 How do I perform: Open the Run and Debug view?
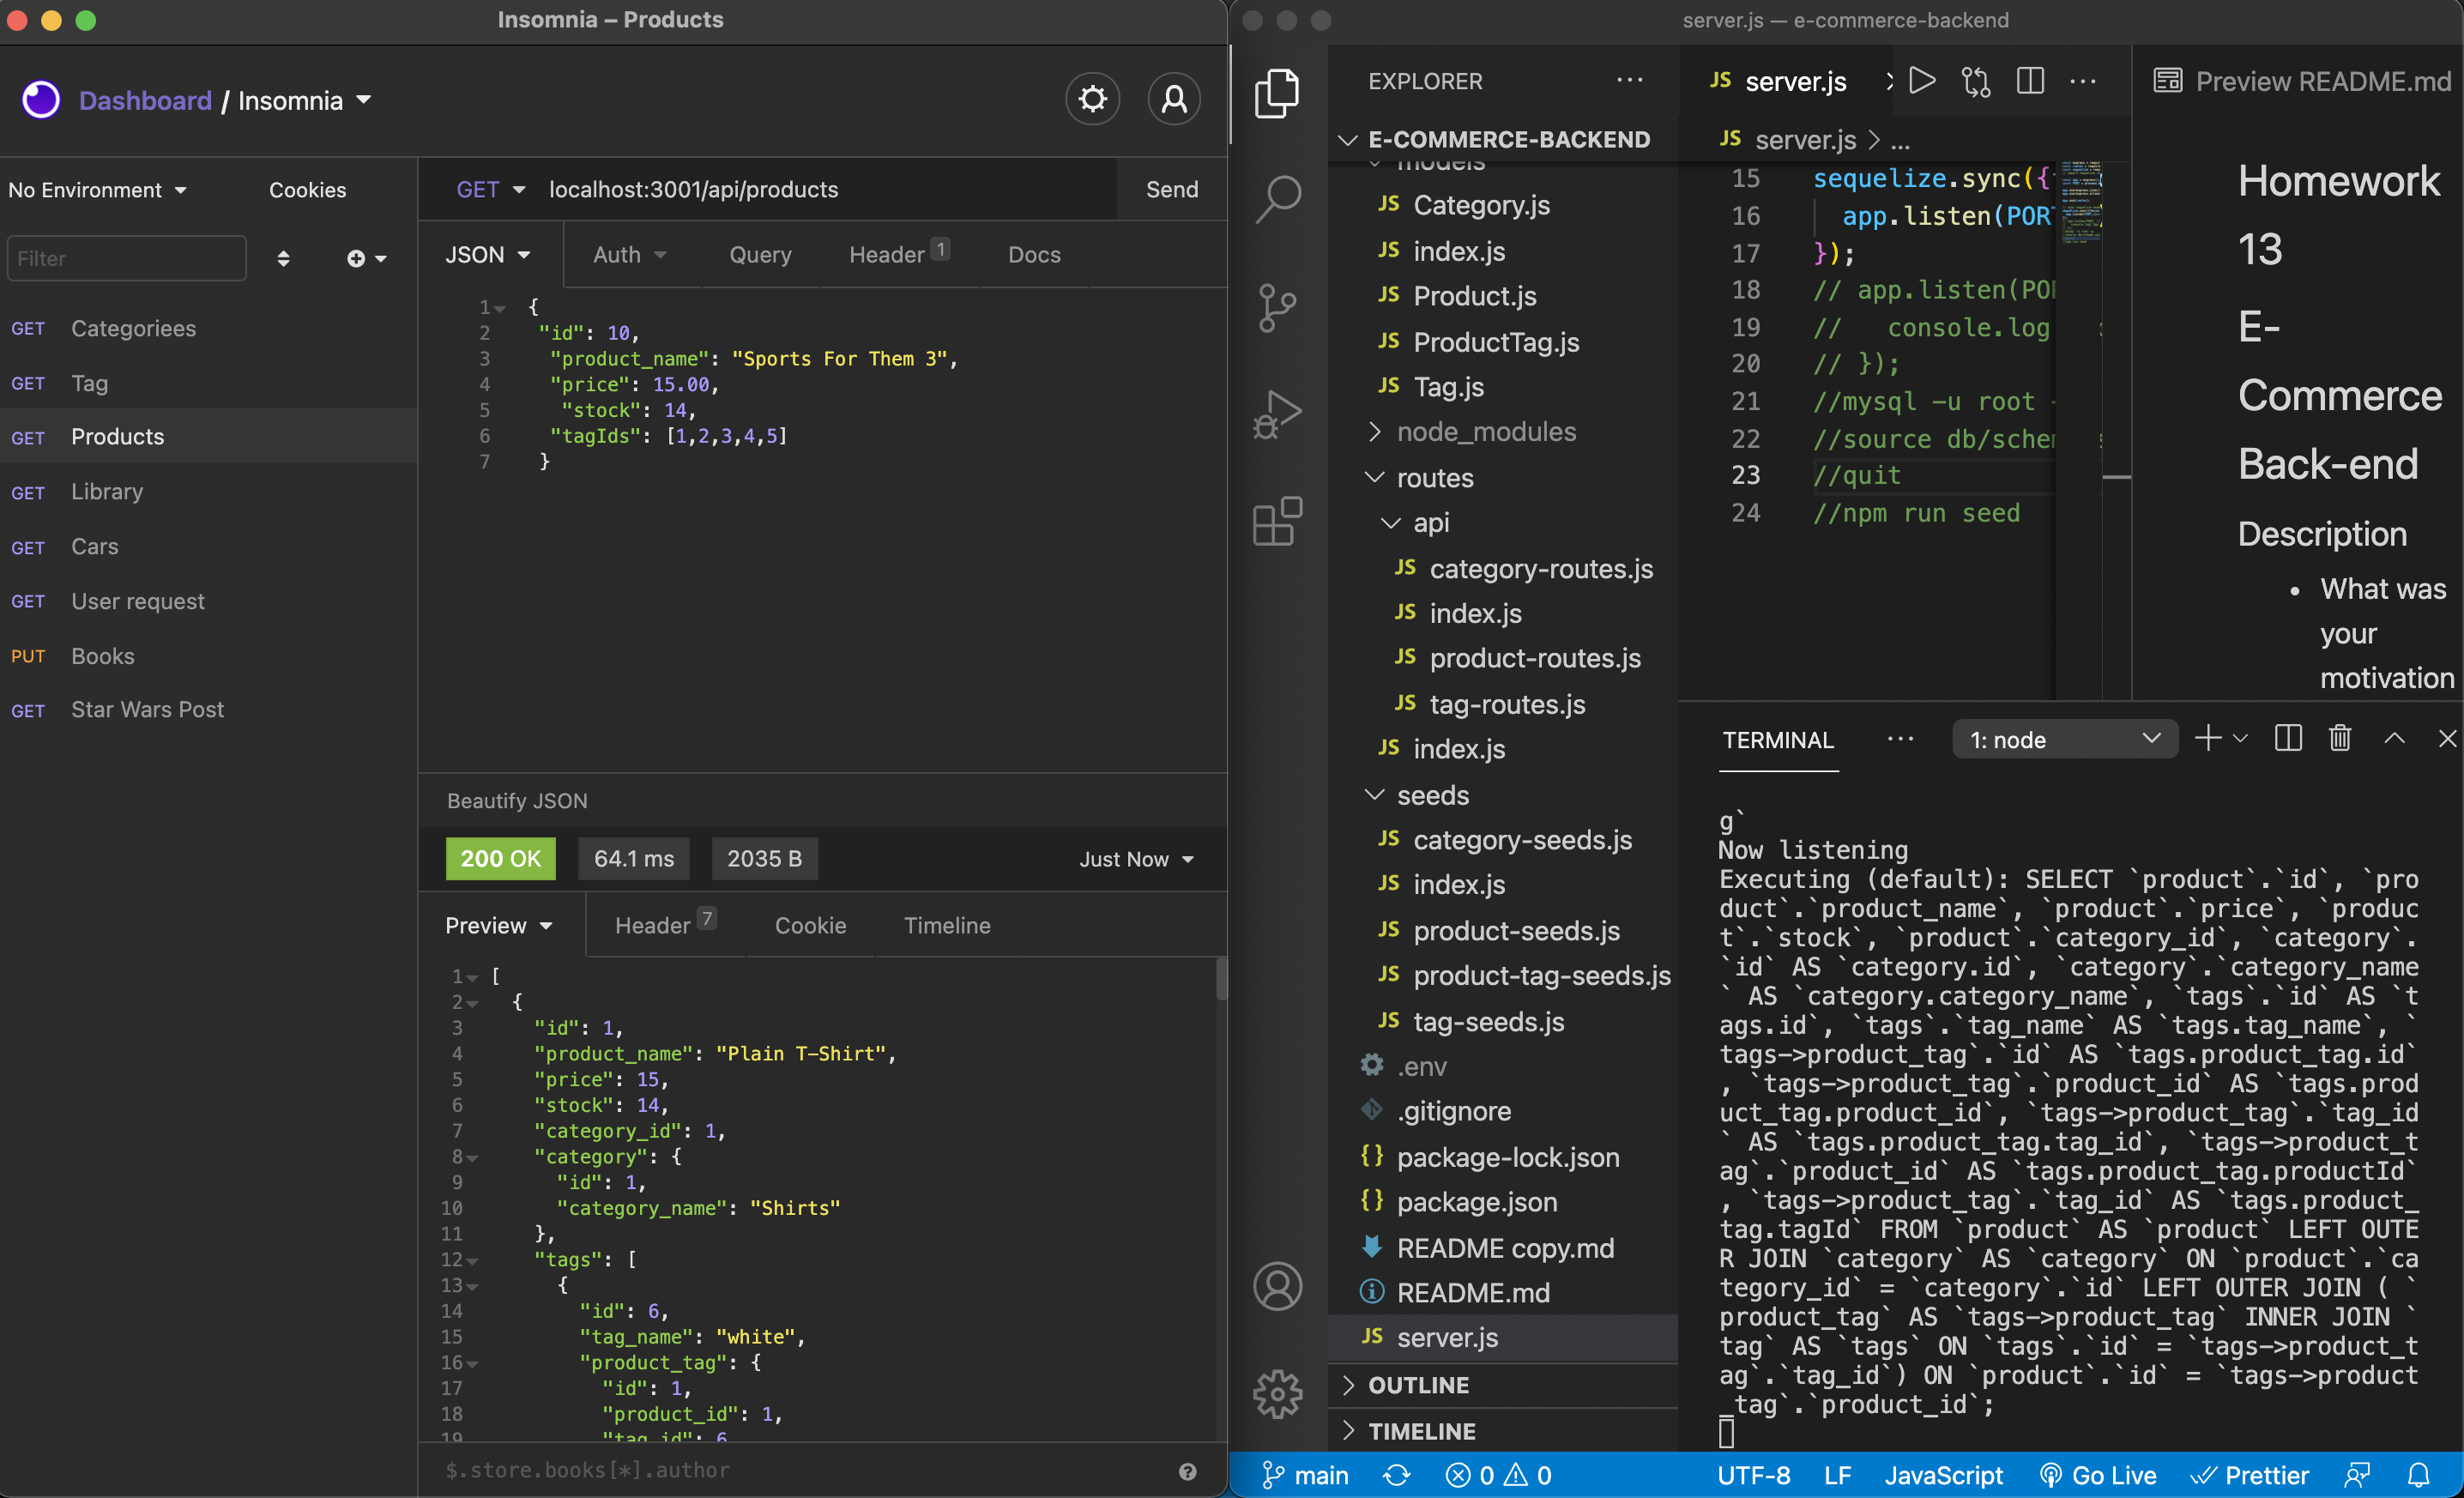tap(1277, 414)
